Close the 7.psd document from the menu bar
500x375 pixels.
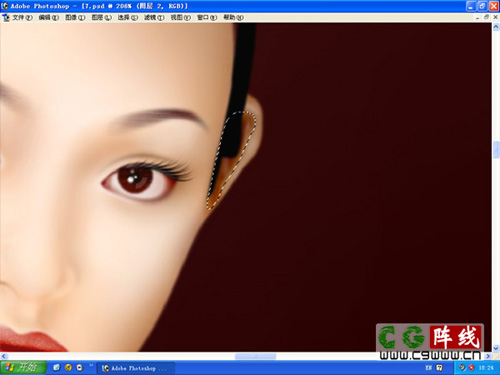(x=495, y=17)
